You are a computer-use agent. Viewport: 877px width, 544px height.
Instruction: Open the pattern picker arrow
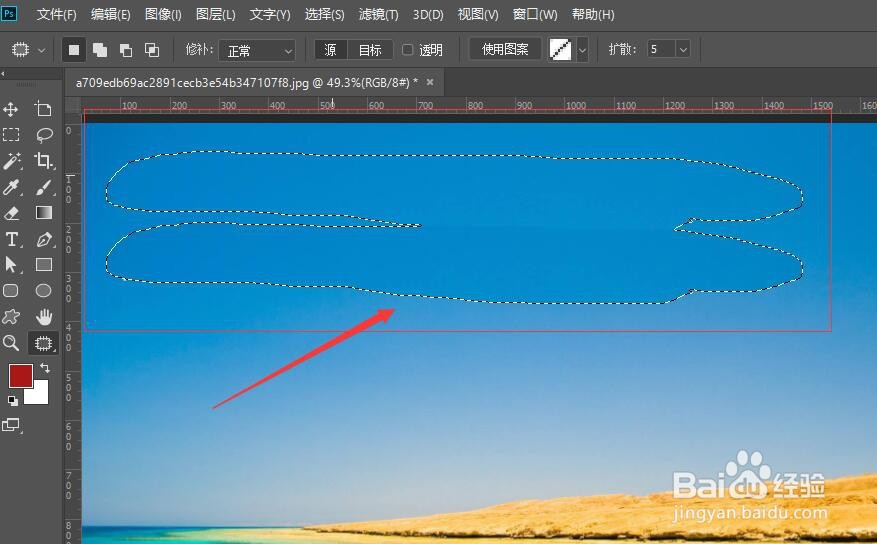click(x=582, y=50)
